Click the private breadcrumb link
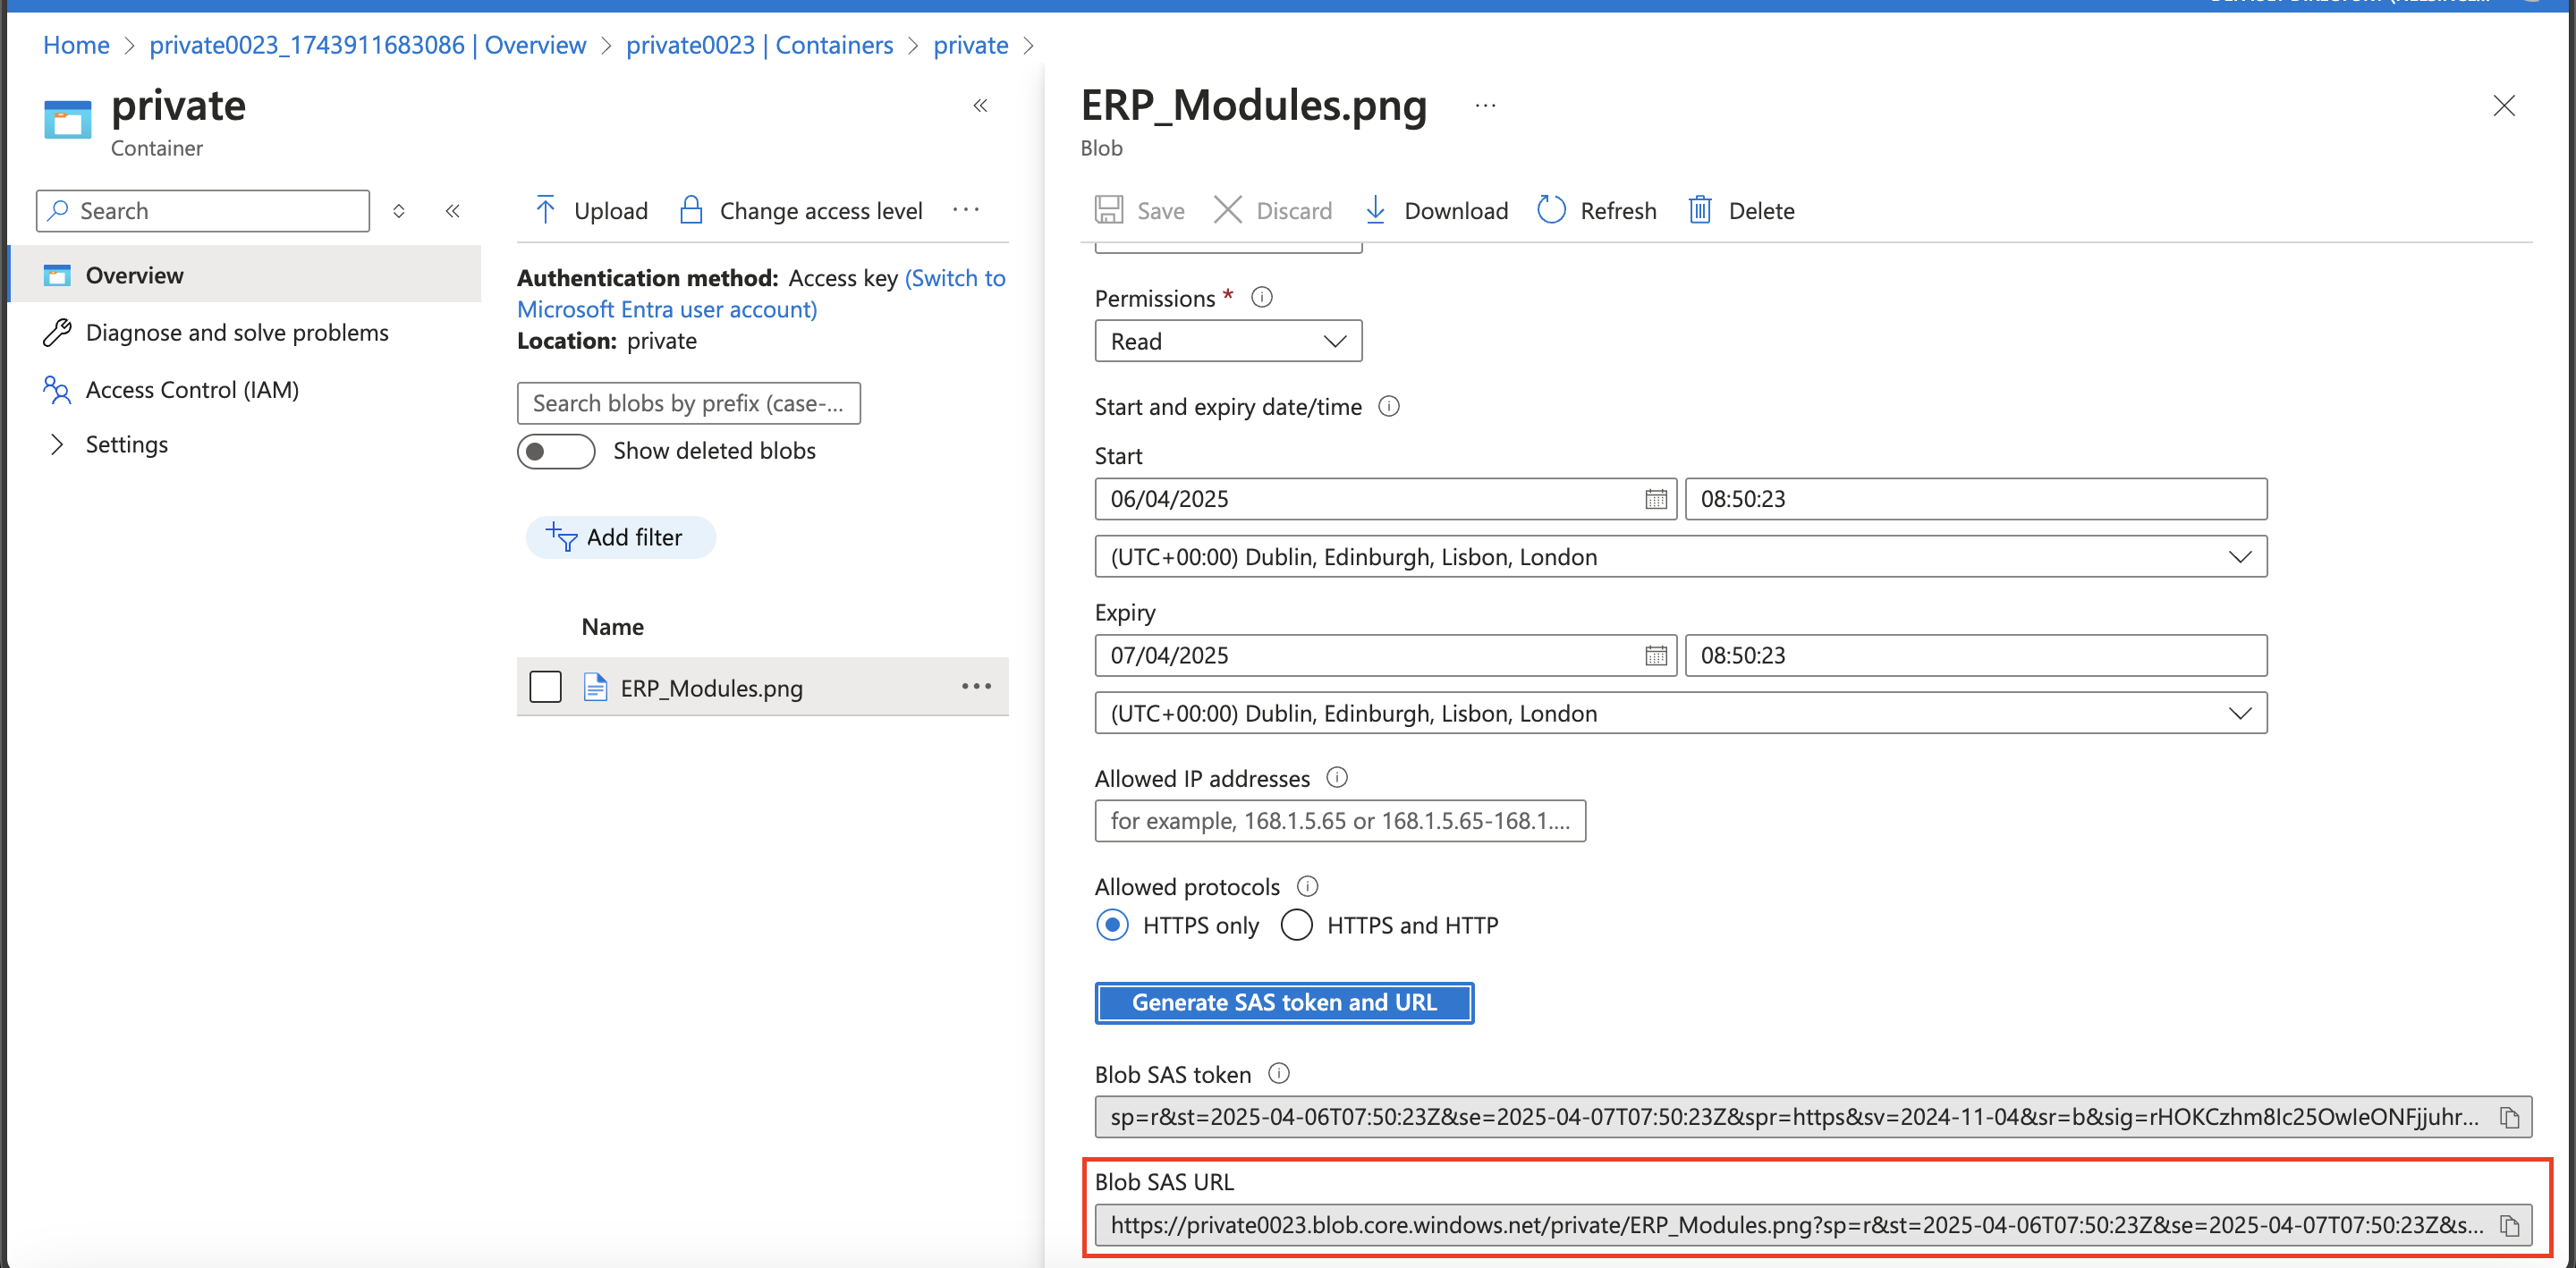2576x1268 pixels. [970, 45]
